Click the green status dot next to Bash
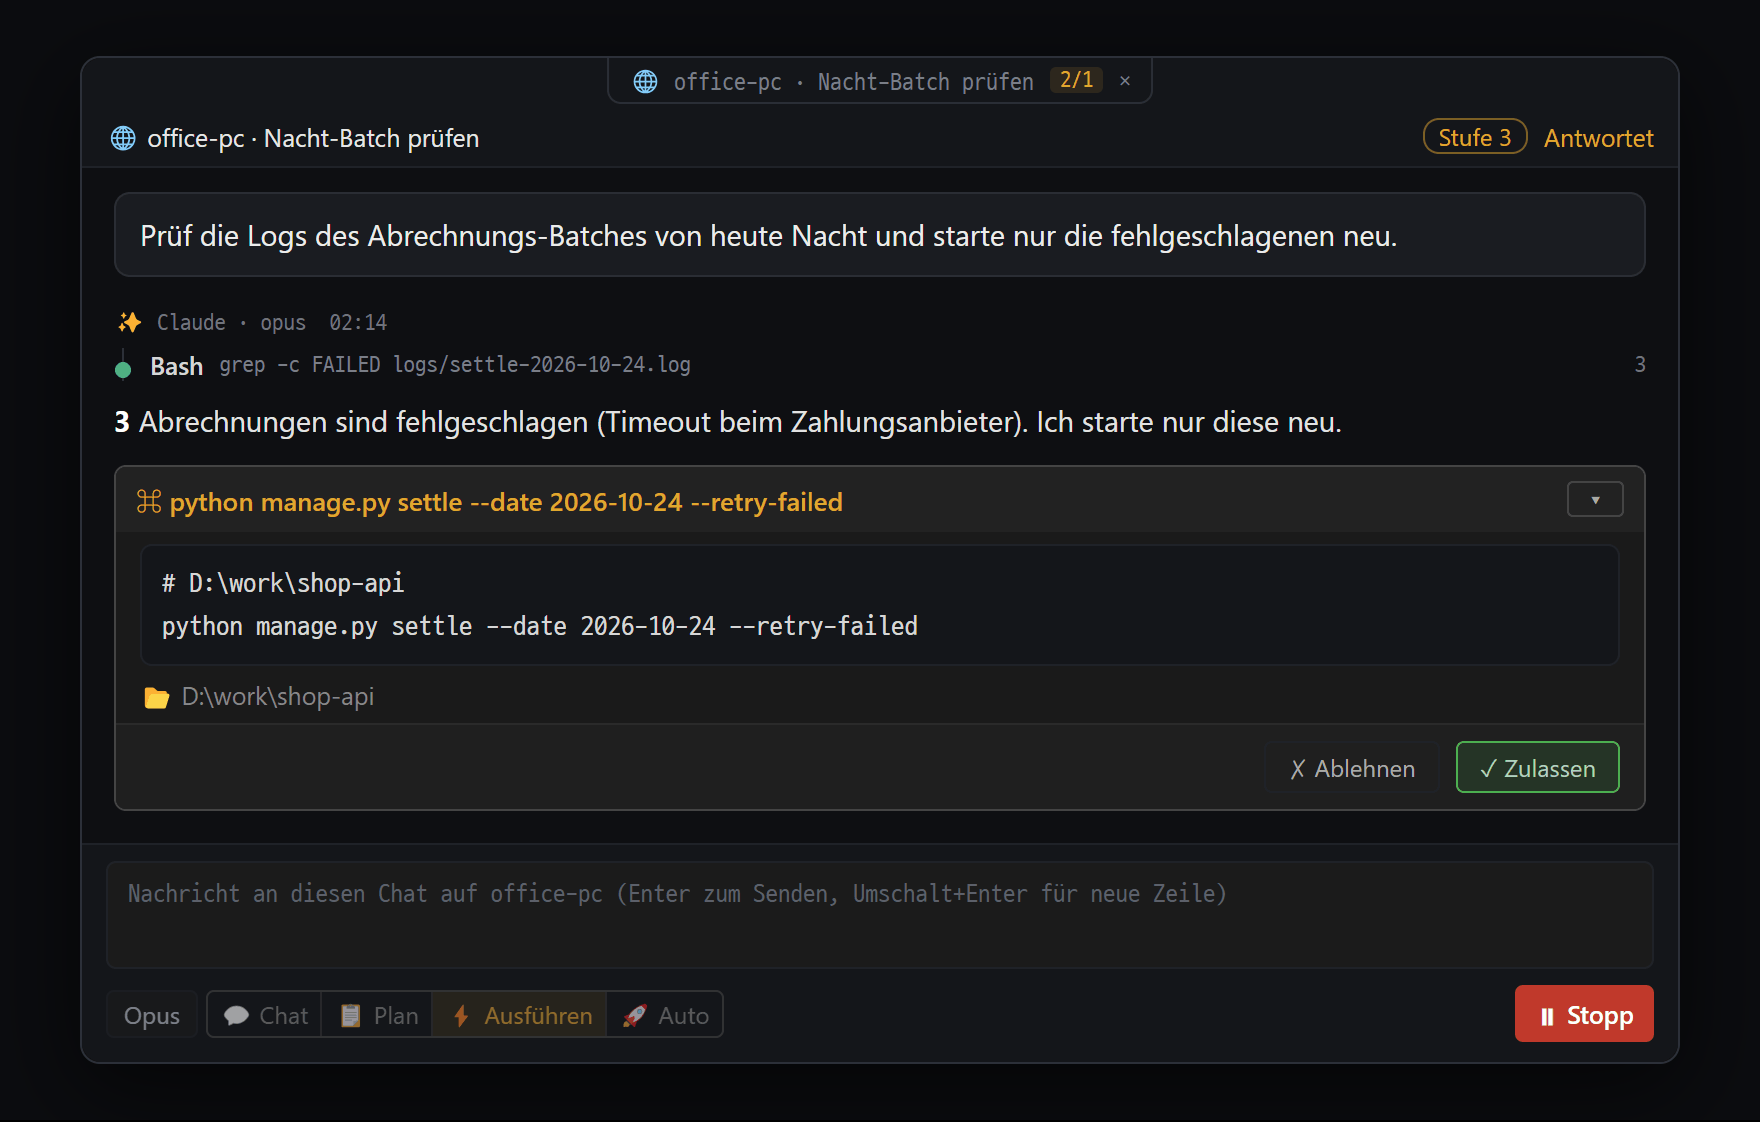 point(123,369)
